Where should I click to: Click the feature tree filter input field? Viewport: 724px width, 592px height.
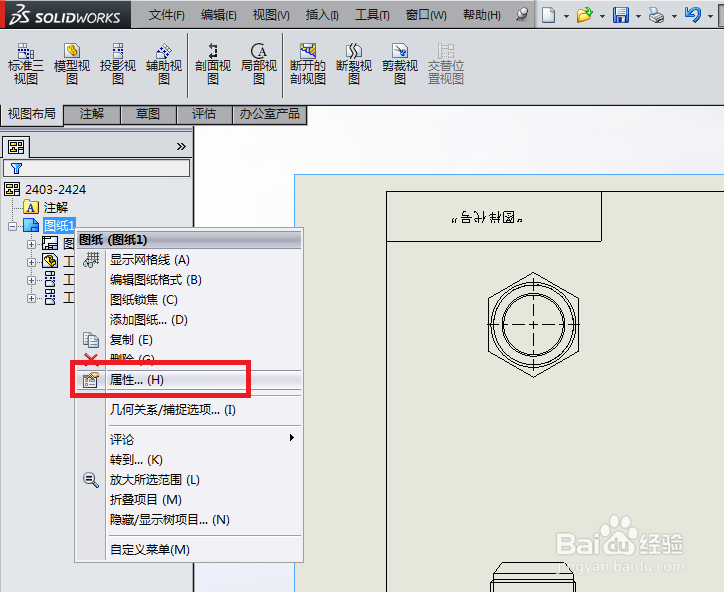coord(97,168)
